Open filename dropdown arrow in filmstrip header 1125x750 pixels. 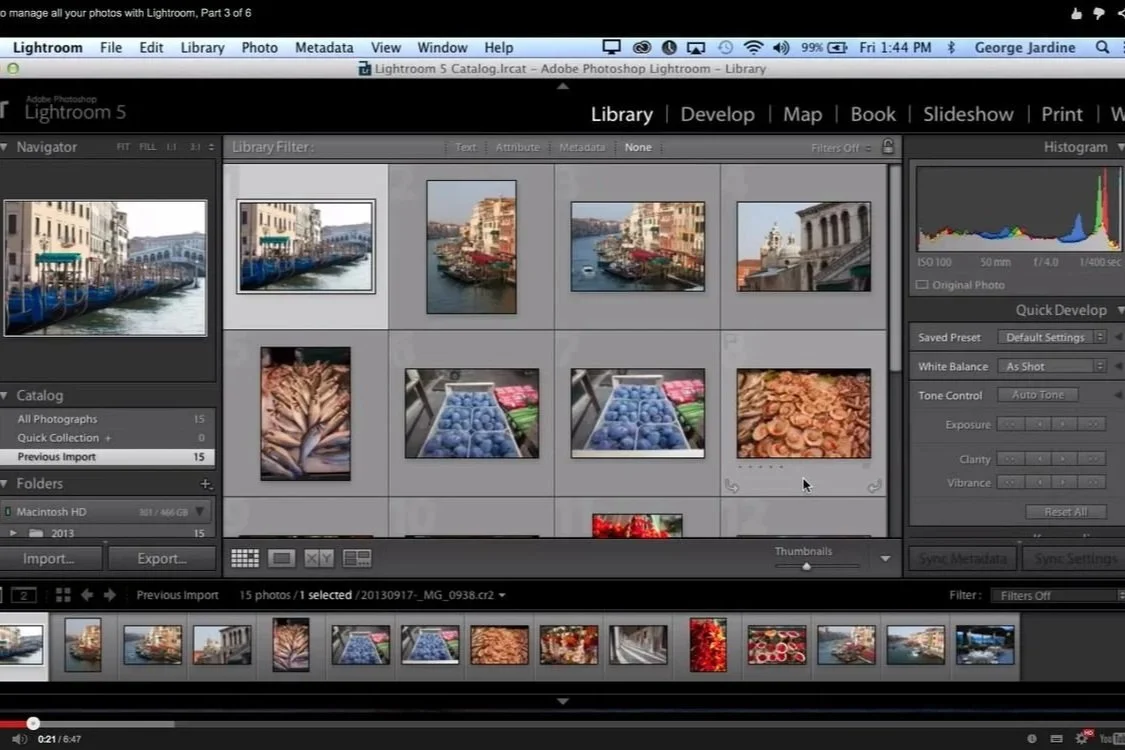[502, 595]
